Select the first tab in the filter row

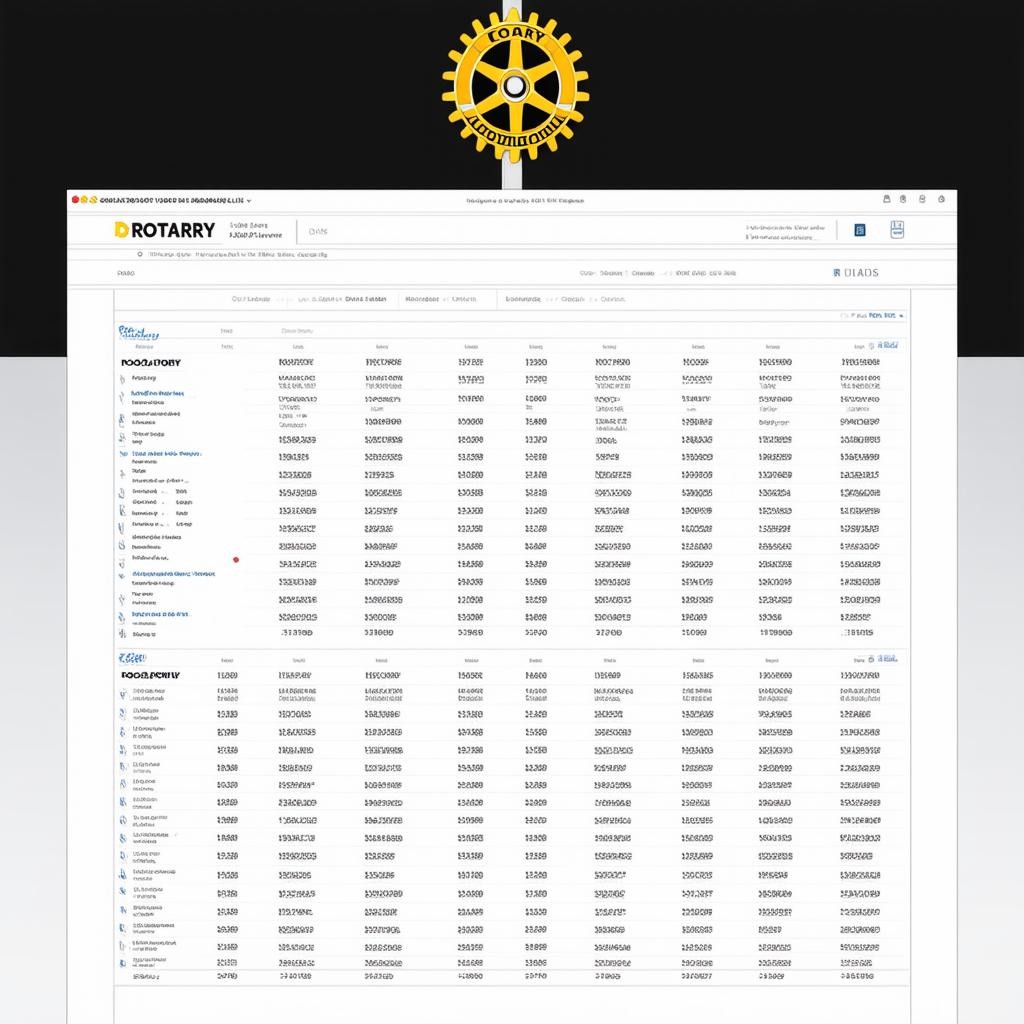[251, 298]
